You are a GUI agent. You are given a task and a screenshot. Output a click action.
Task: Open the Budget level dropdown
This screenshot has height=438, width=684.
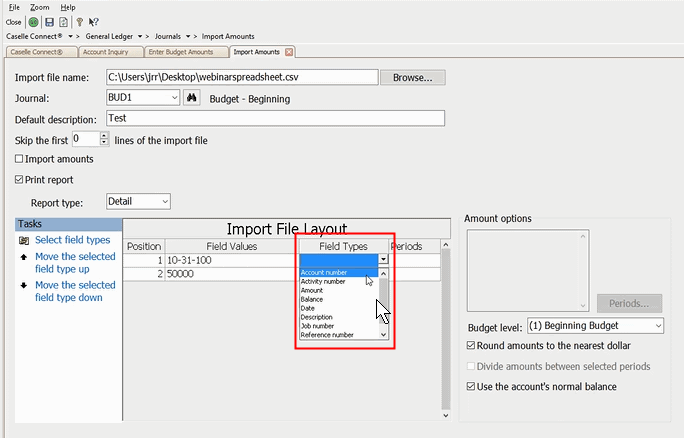(657, 326)
